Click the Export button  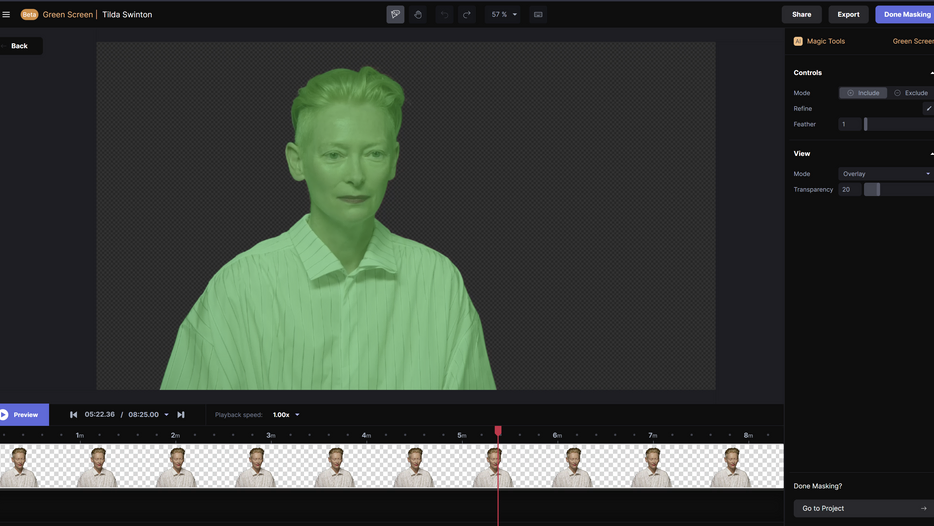pos(848,14)
